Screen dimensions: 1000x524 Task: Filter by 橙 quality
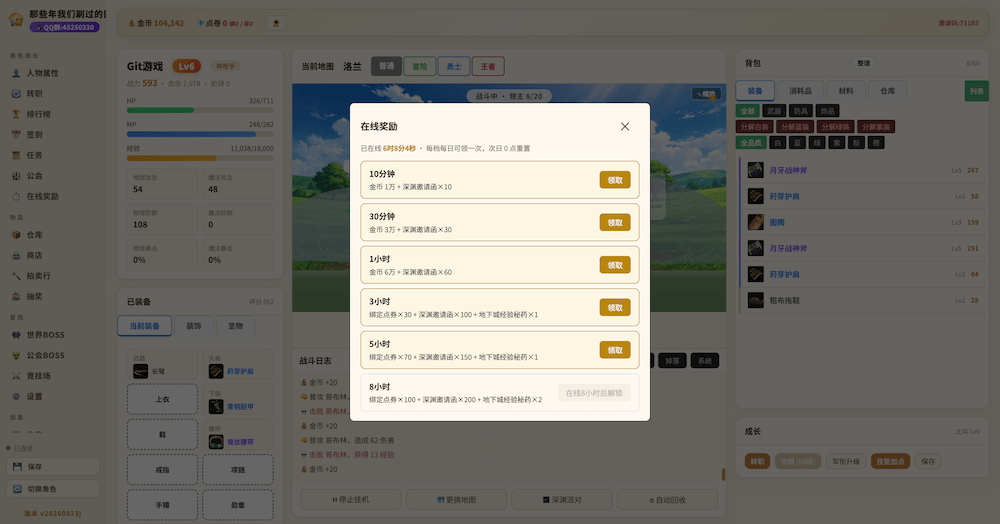876,143
